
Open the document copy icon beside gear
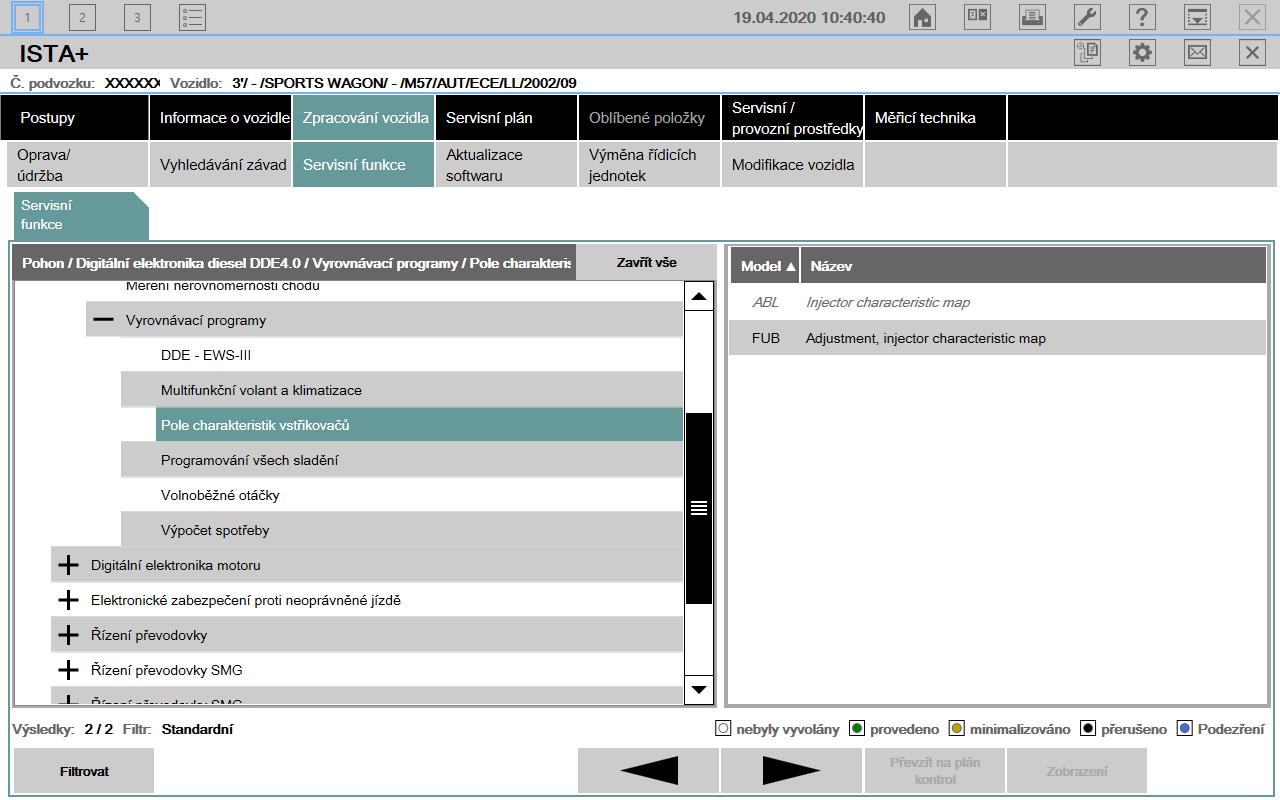point(1087,53)
